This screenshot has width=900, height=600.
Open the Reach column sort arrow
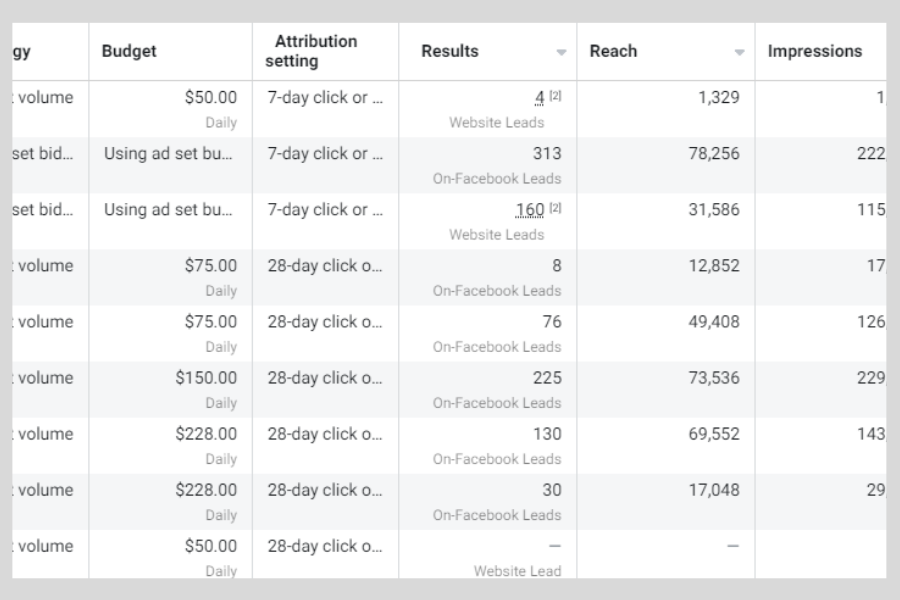[x=739, y=52]
